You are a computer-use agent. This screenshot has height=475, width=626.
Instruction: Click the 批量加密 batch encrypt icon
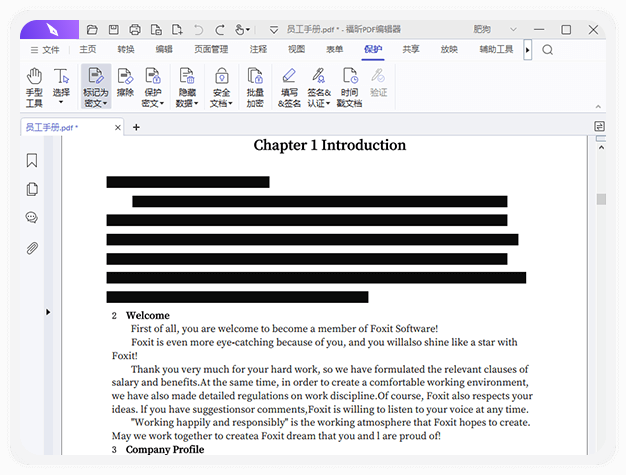click(255, 87)
